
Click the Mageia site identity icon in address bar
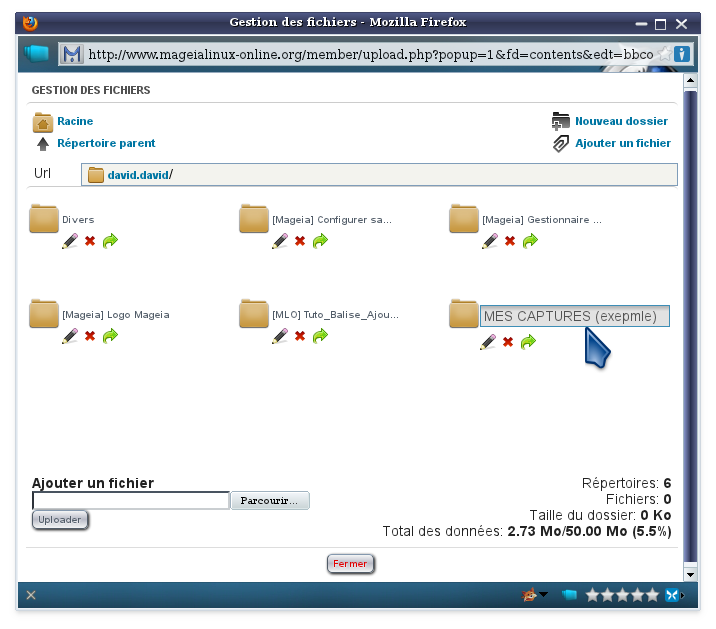coord(72,54)
